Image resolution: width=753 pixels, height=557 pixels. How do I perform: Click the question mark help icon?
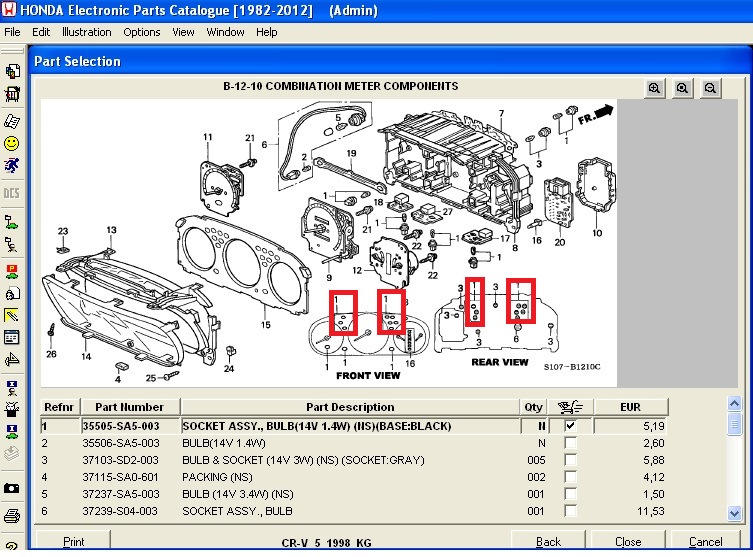pos(12,545)
